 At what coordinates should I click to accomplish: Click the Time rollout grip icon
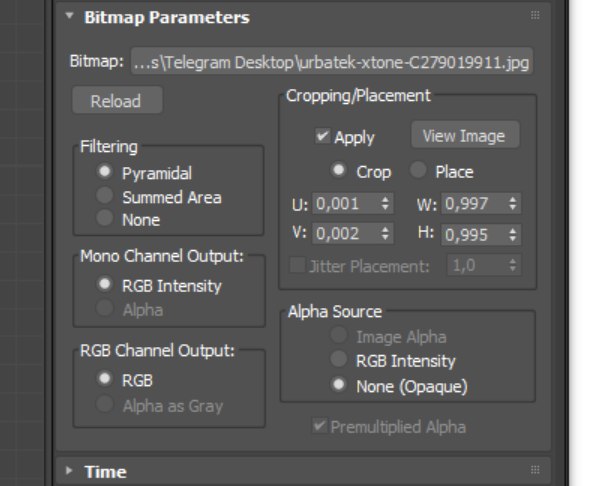[535, 470]
